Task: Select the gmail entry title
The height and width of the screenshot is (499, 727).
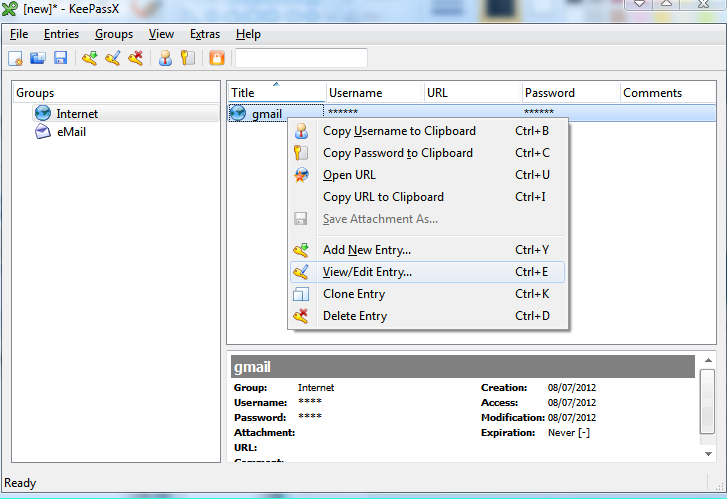Action: tap(267, 114)
